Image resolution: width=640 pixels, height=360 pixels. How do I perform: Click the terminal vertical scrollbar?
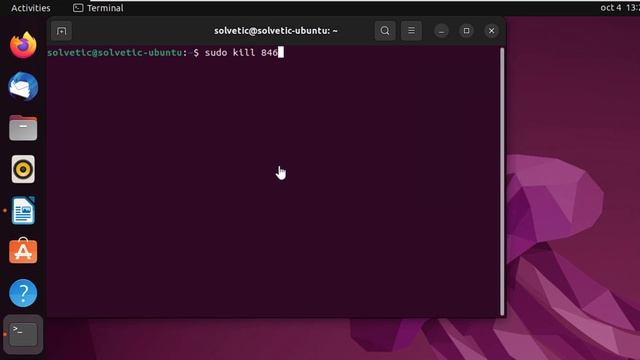[x=502, y=182]
